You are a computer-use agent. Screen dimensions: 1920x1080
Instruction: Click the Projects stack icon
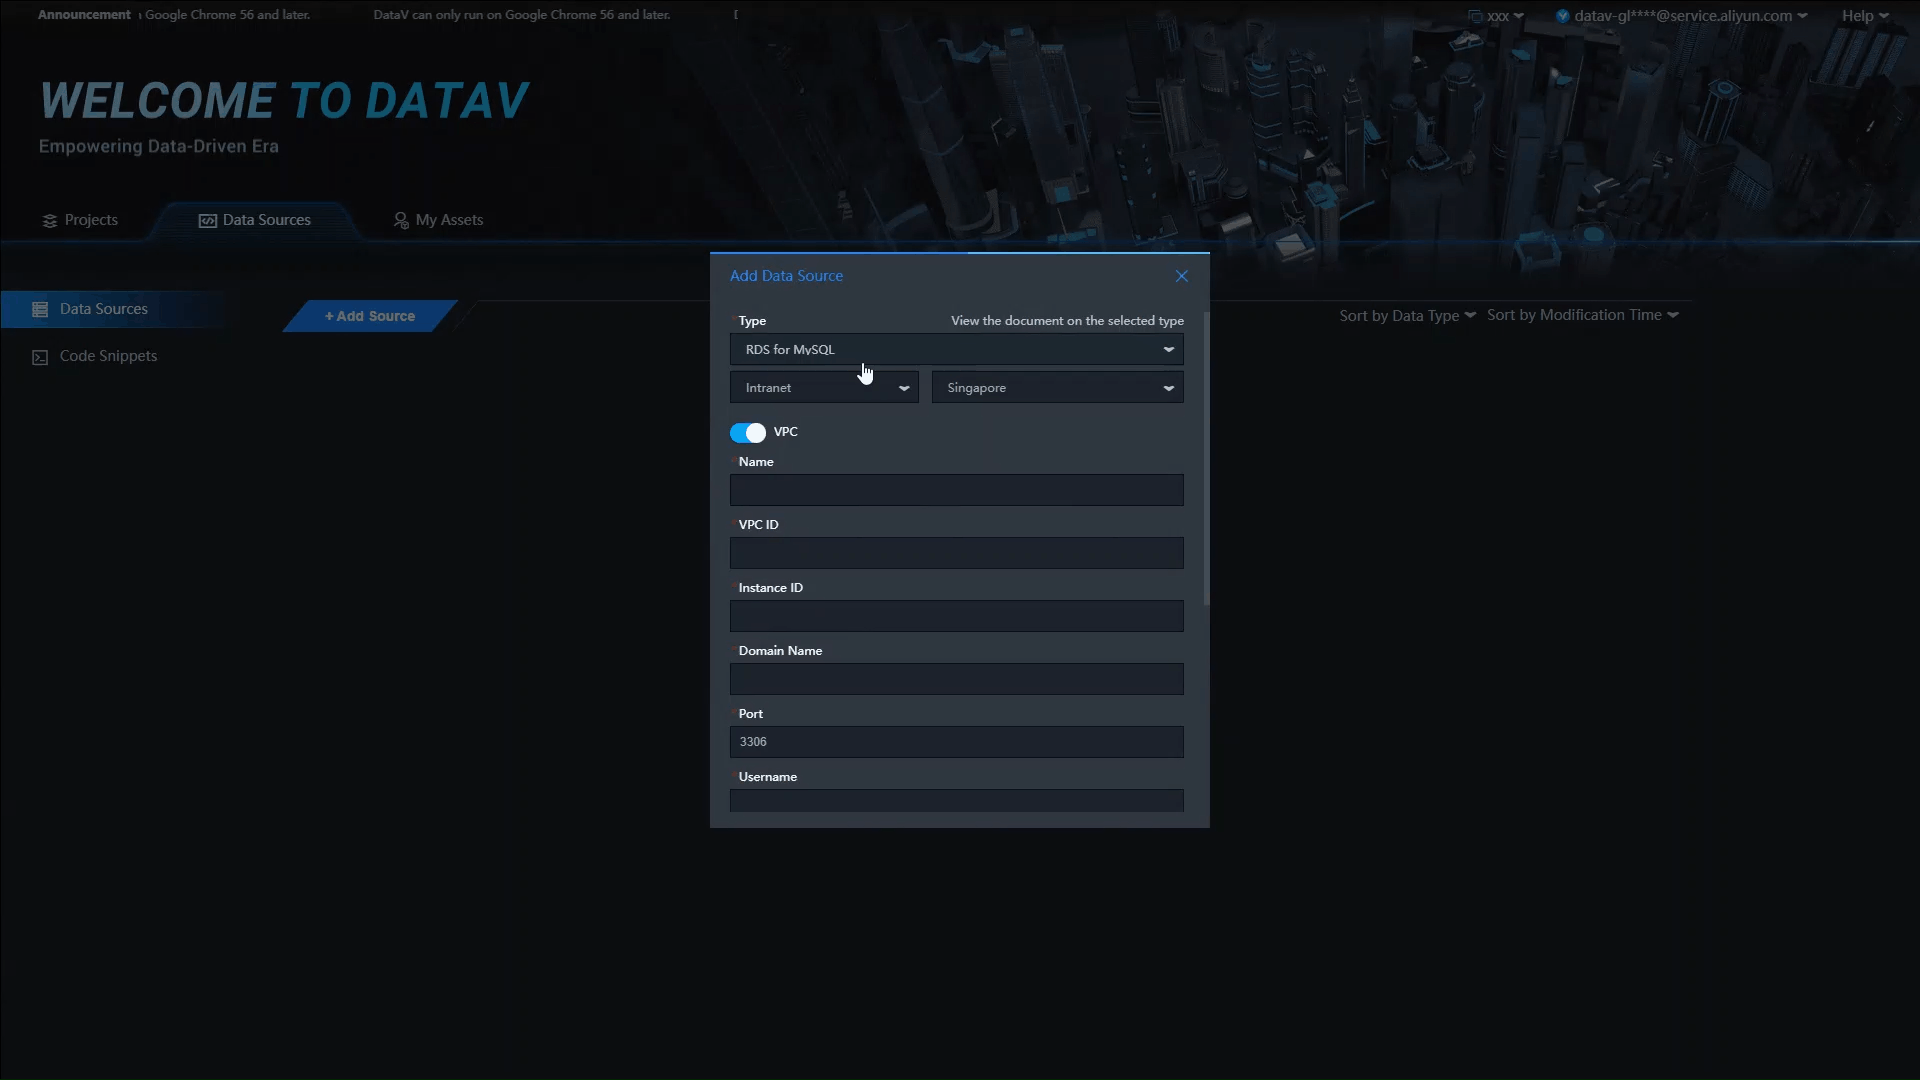coord(49,221)
